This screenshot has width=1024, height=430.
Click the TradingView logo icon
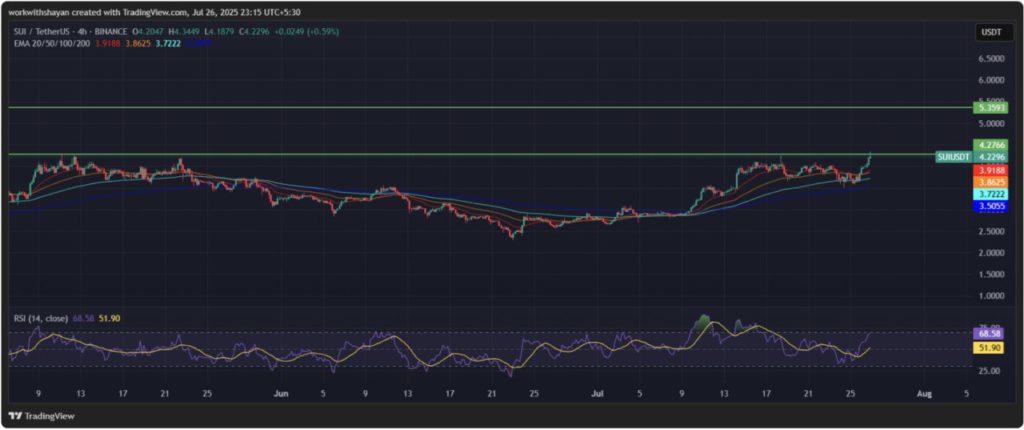coord(15,414)
